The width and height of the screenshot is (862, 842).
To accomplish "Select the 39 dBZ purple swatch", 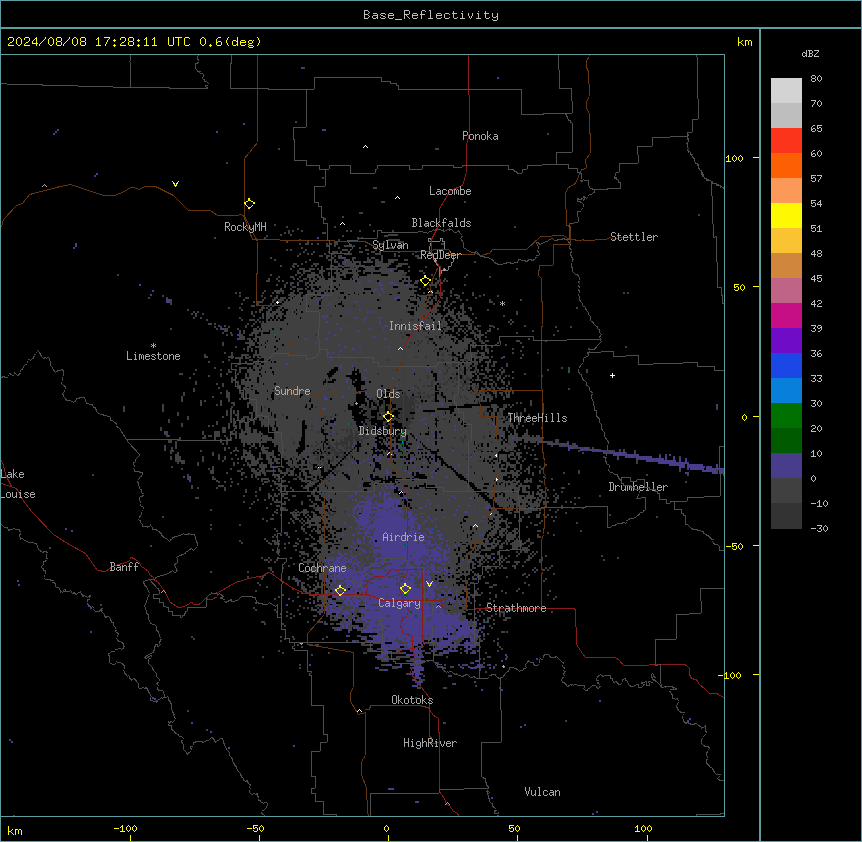I will pos(786,341).
